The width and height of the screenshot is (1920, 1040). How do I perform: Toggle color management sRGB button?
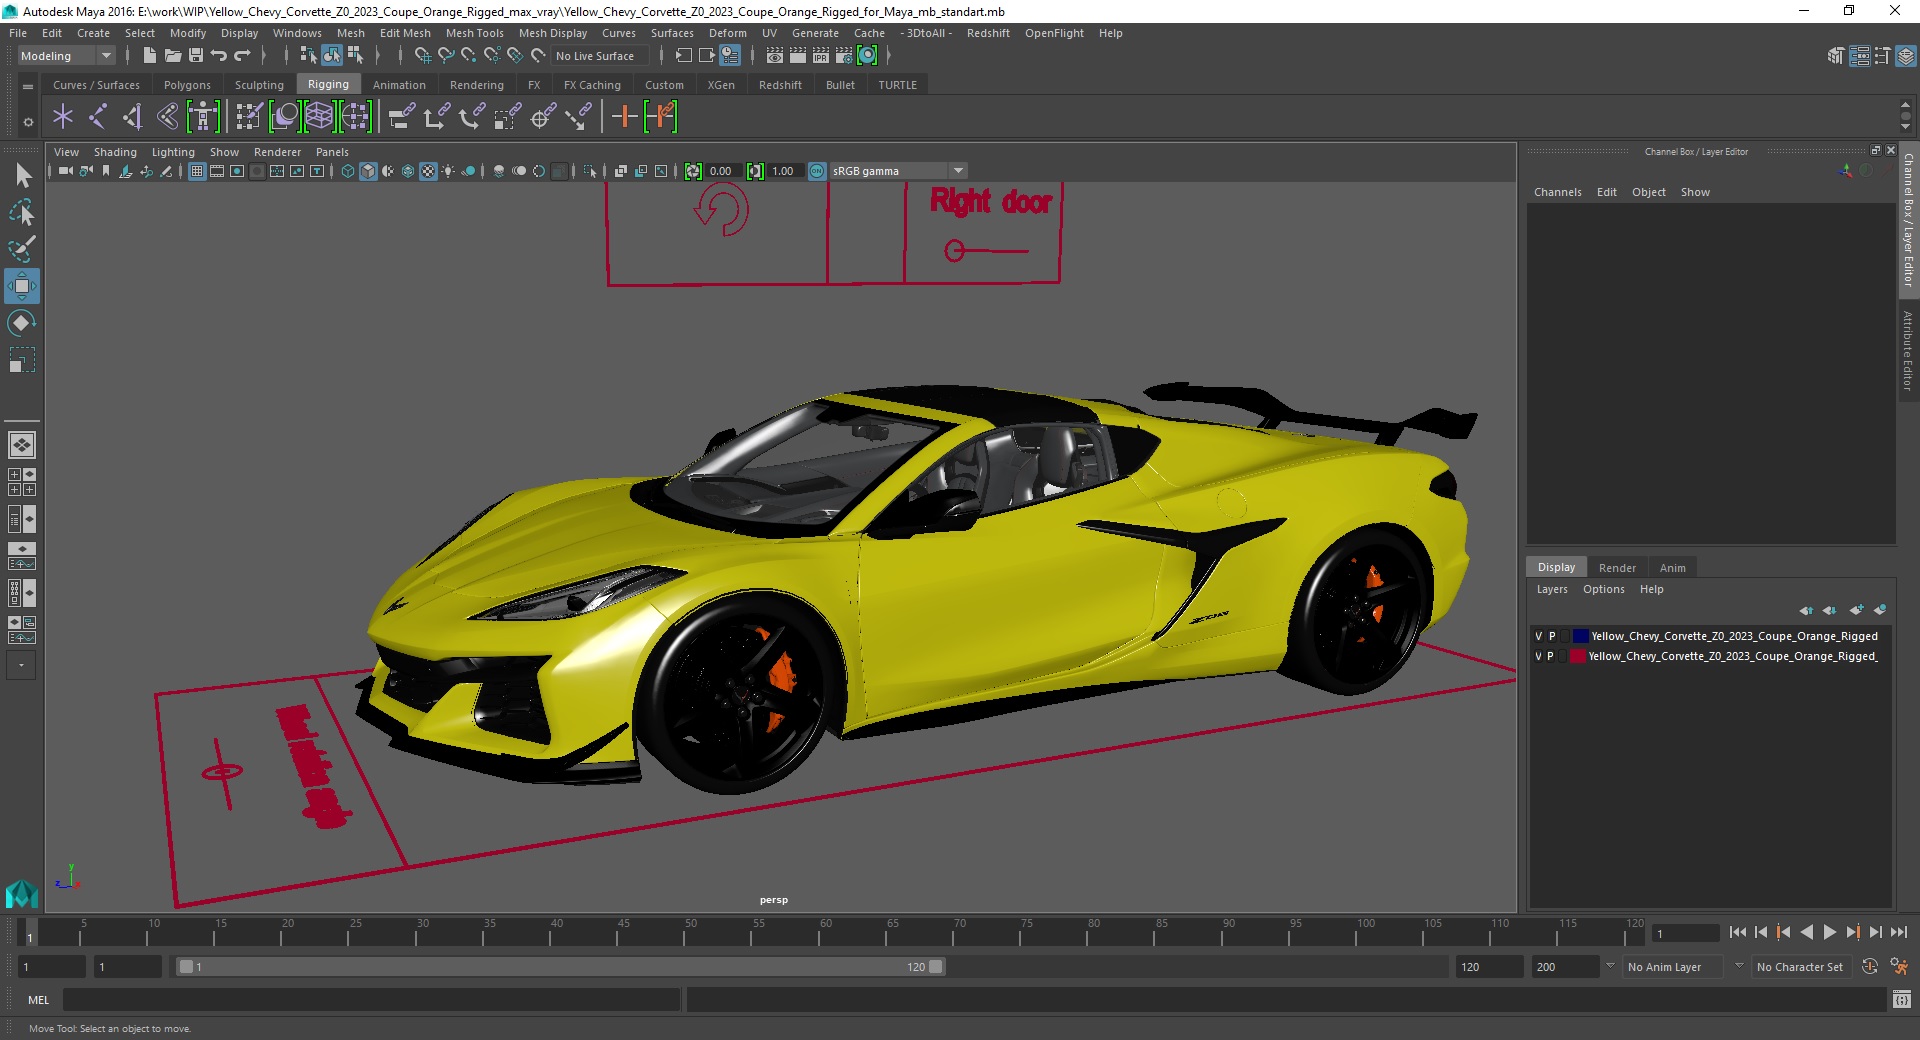817,171
